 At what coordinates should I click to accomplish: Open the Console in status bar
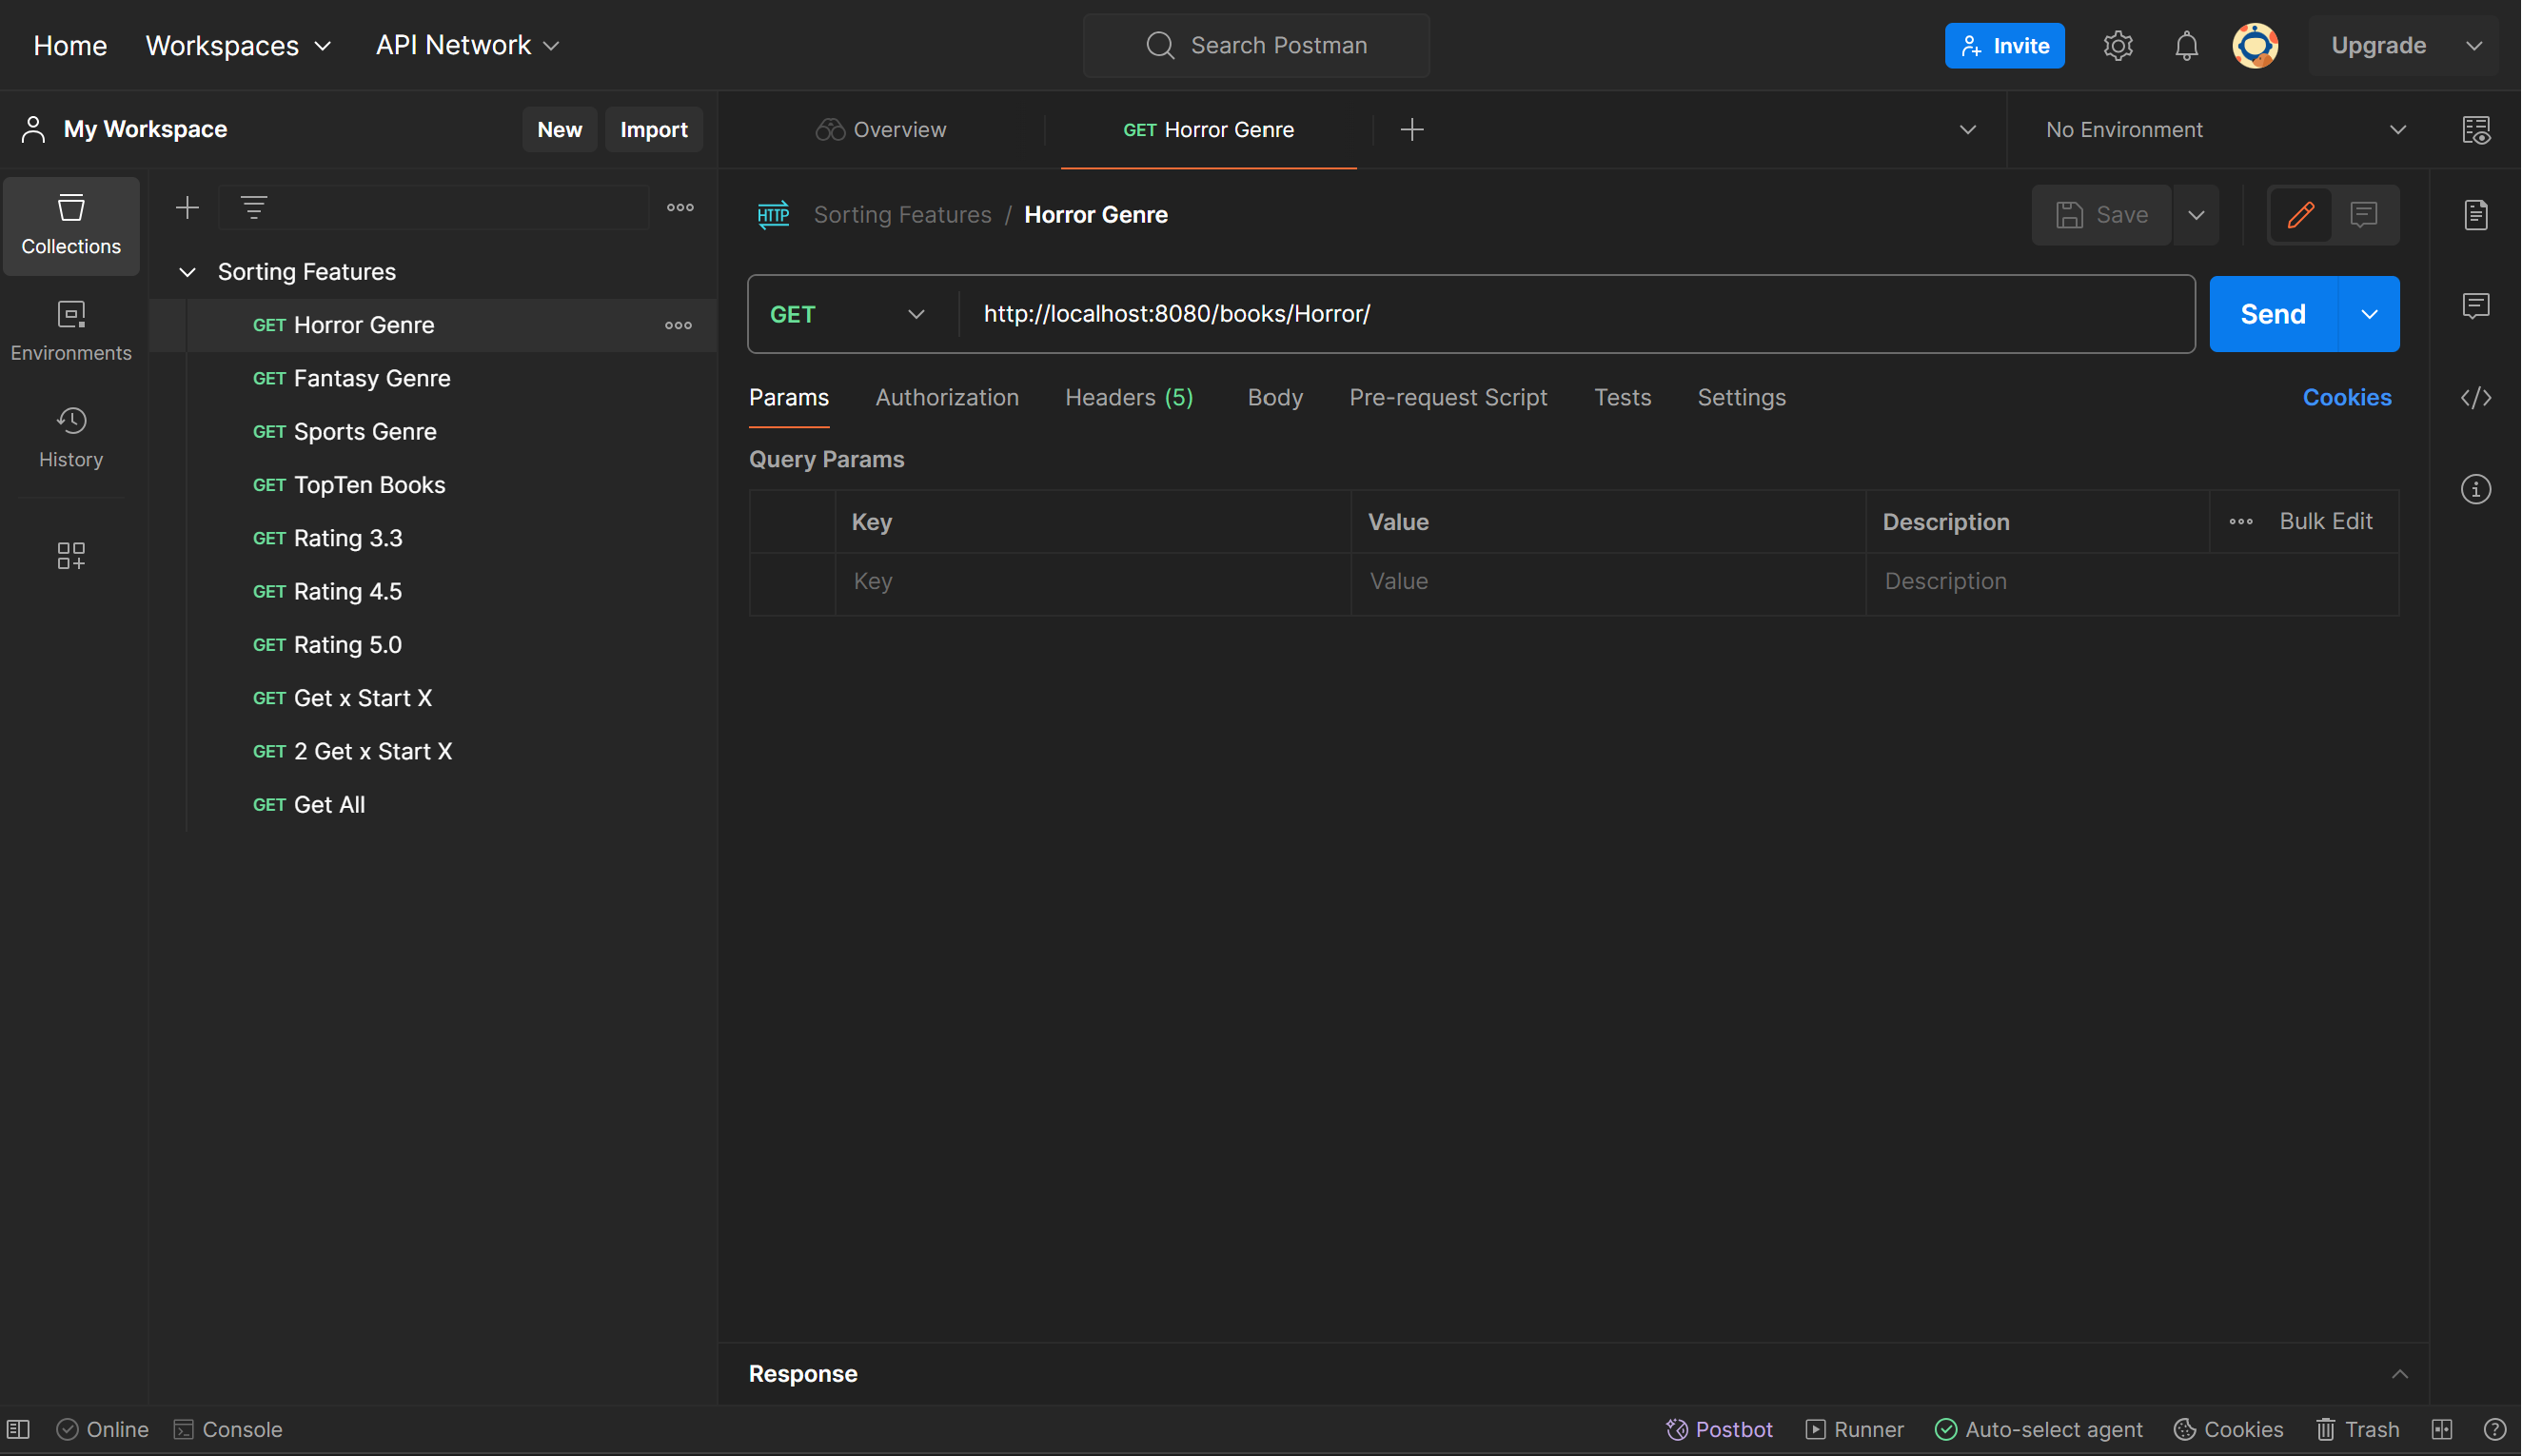click(228, 1430)
